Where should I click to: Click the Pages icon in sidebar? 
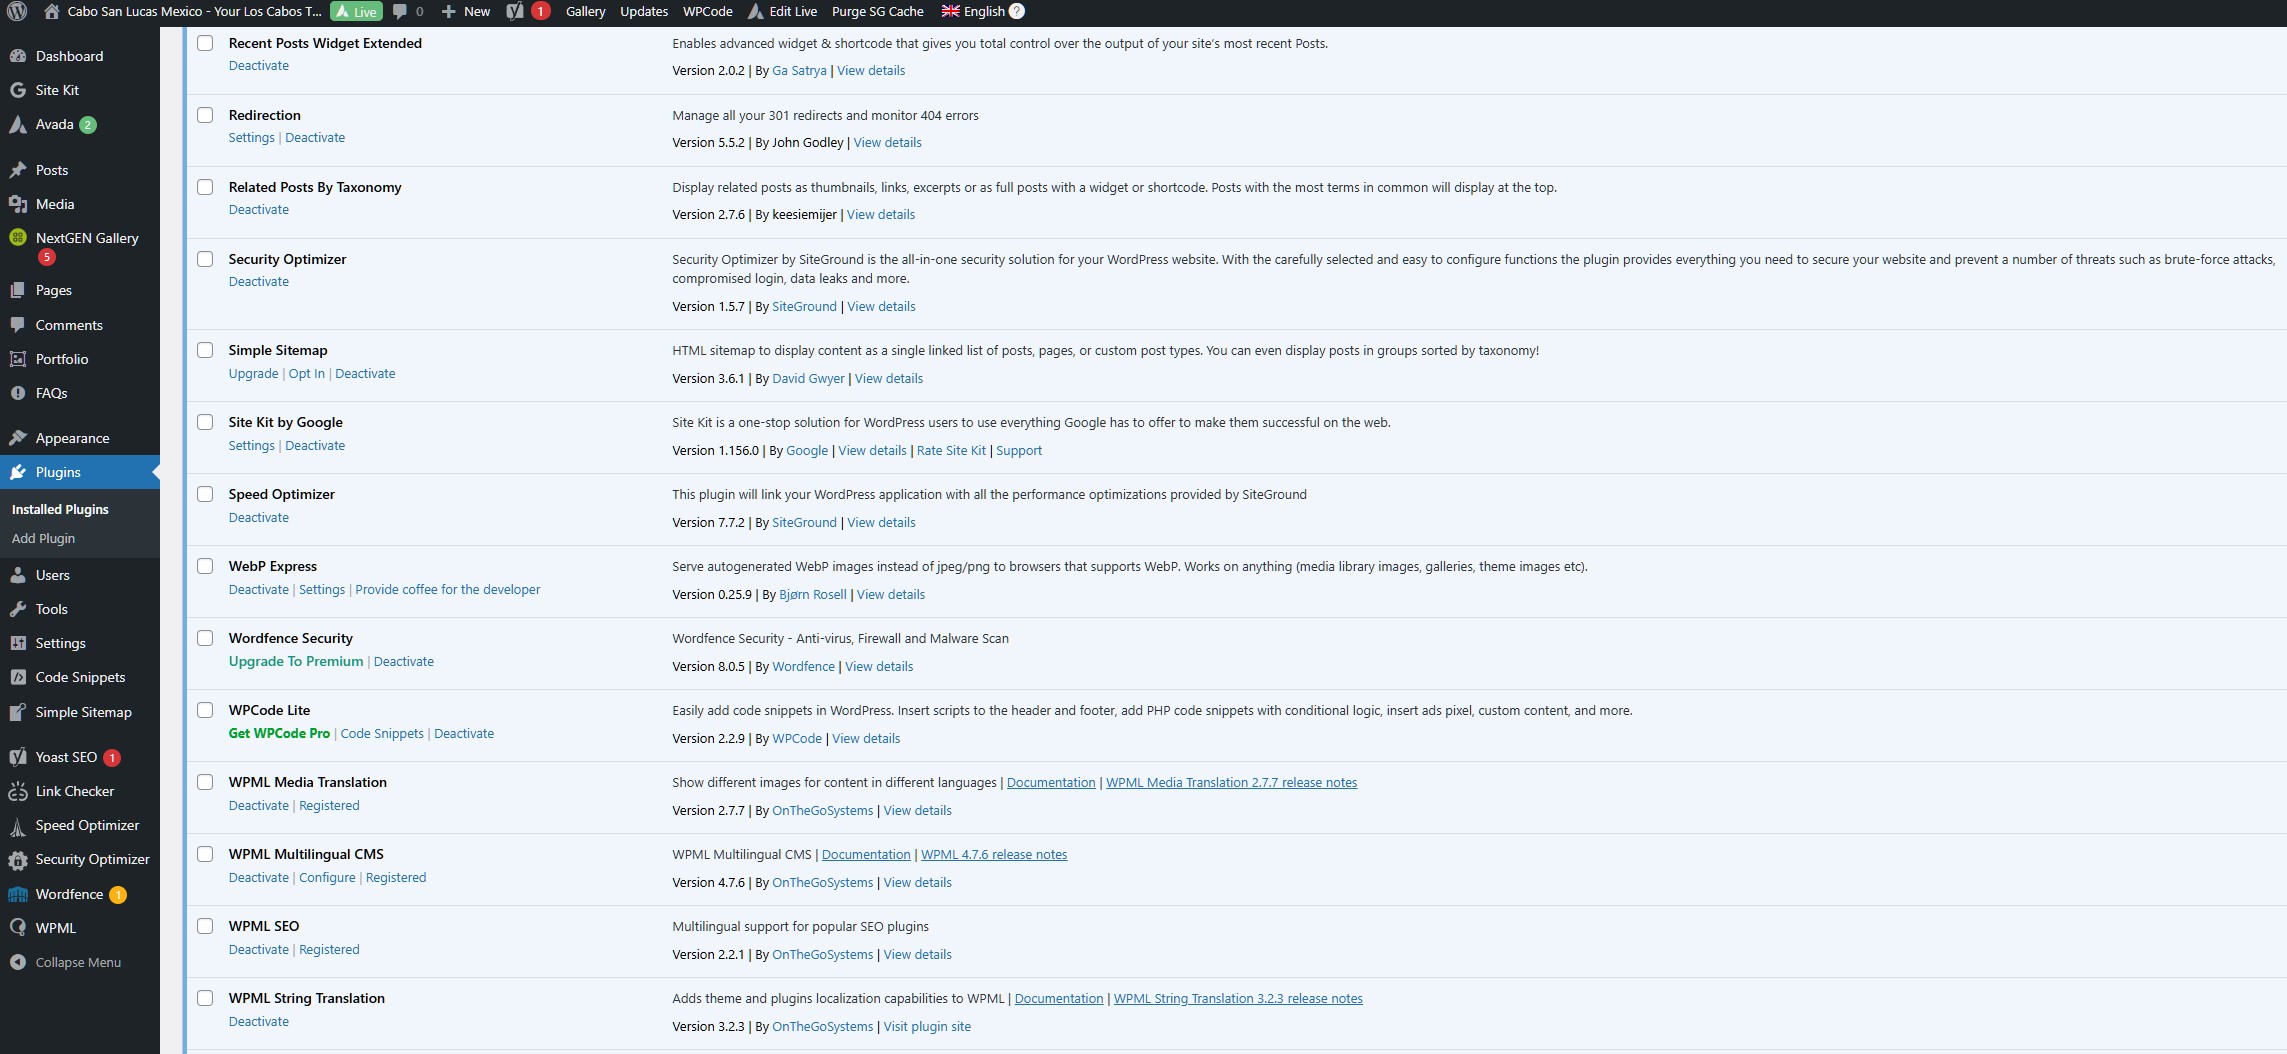[18, 290]
